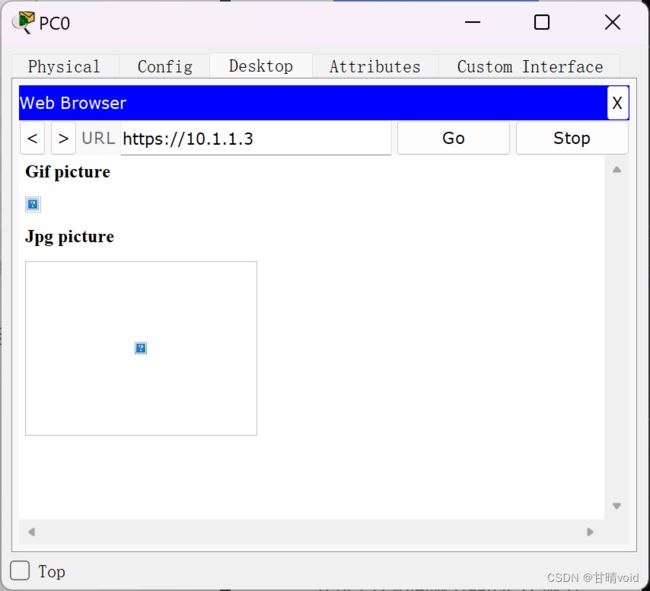
Task: Click the Gif picture heading
Action: (68, 172)
